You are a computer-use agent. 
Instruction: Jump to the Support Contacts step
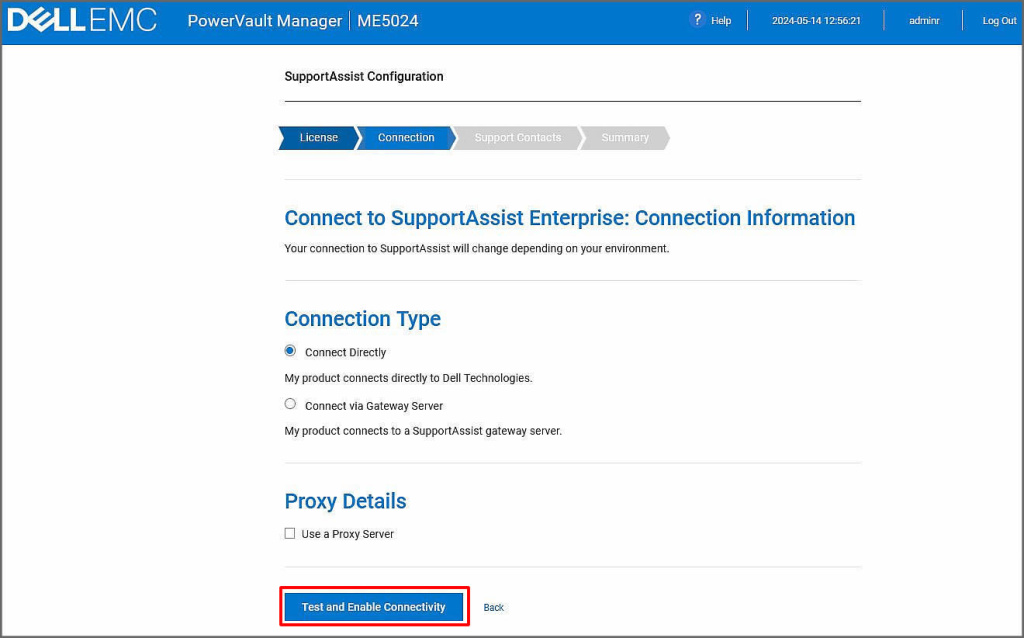(517, 138)
